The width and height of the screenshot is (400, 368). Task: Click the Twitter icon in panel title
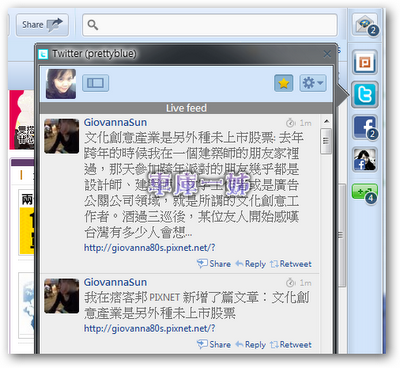pos(43,54)
